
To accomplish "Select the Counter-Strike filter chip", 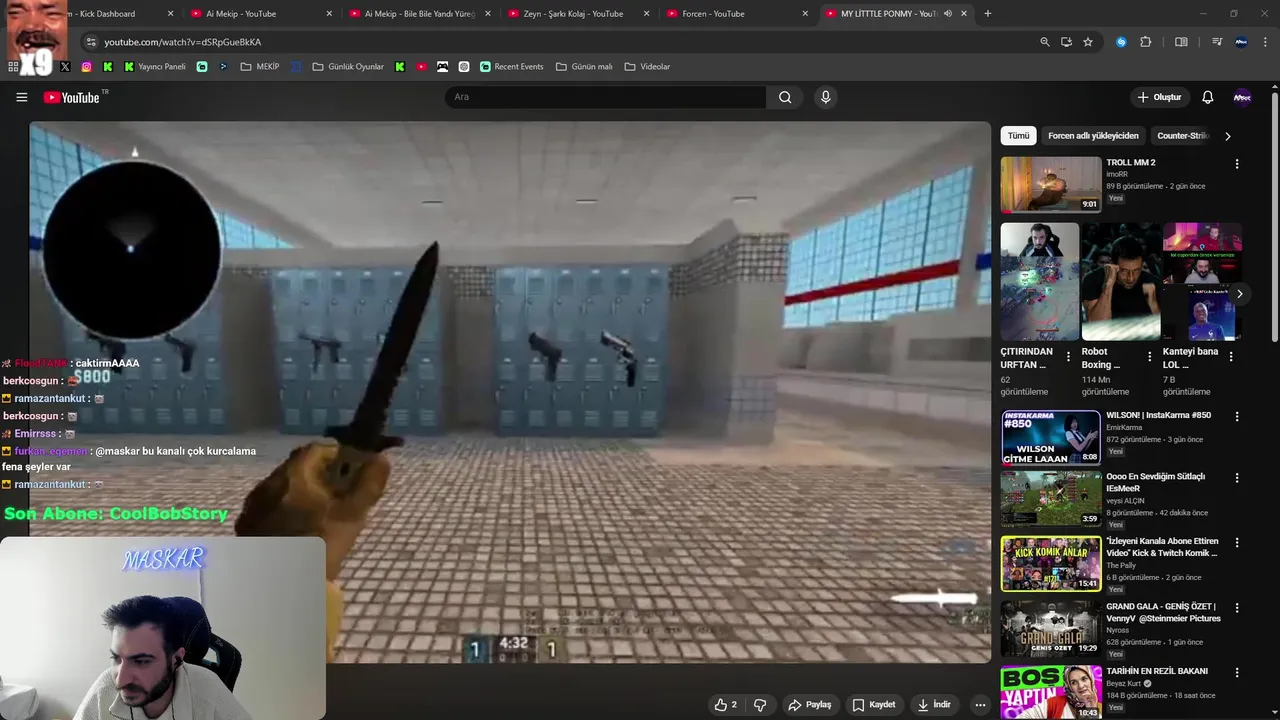I will click(1182, 136).
